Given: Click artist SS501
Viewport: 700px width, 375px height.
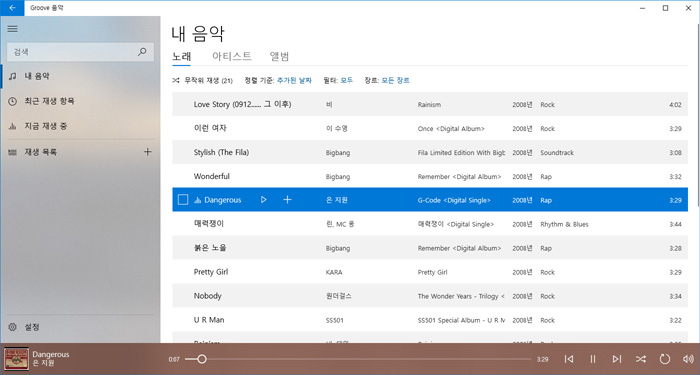Looking at the screenshot, I should [x=335, y=320].
